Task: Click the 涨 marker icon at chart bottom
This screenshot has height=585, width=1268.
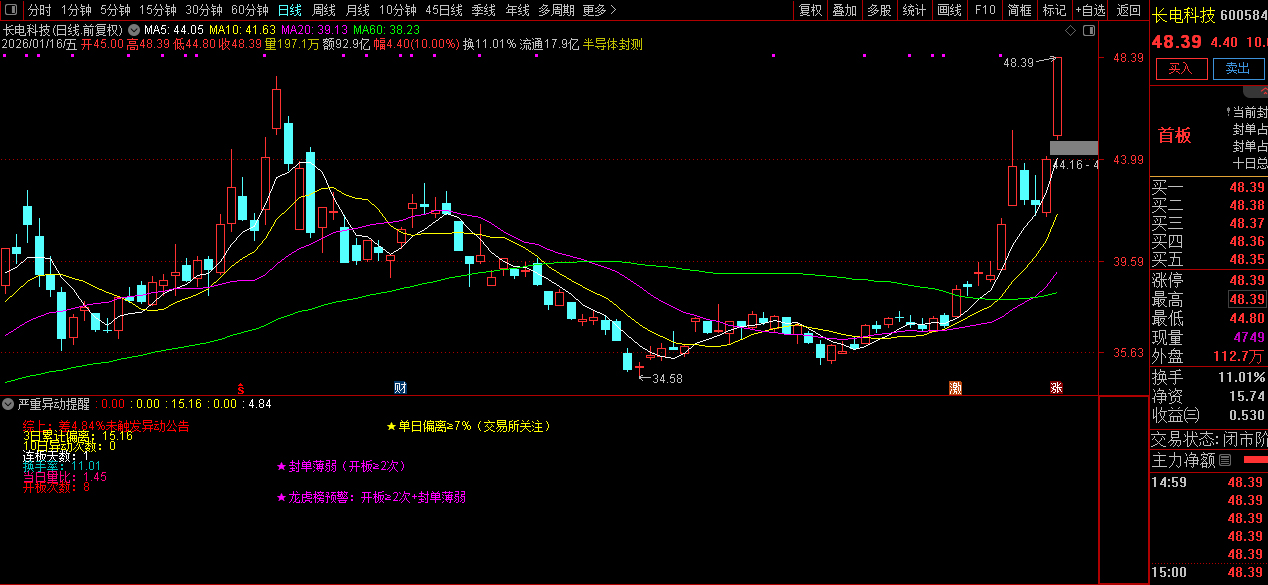Action: click(x=1056, y=387)
